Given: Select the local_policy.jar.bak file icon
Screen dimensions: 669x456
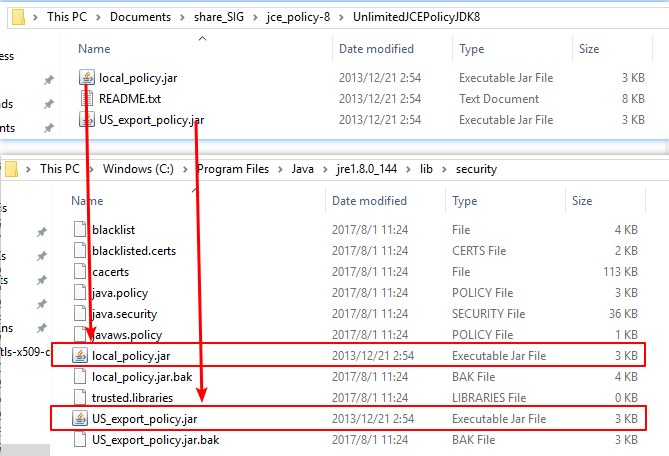Looking at the screenshot, I should (x=80, y=376).
